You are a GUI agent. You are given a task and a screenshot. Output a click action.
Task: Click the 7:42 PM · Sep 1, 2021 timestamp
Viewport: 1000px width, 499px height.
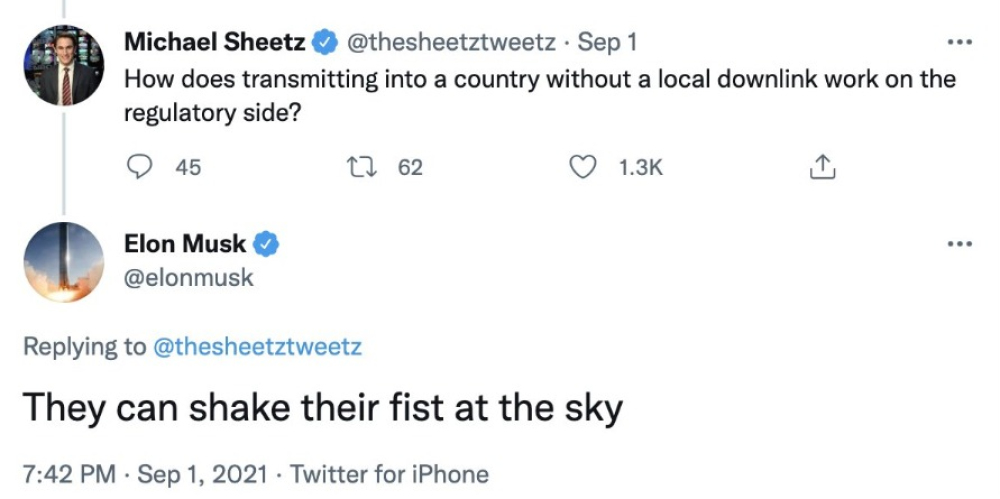[x=145, y=474]
